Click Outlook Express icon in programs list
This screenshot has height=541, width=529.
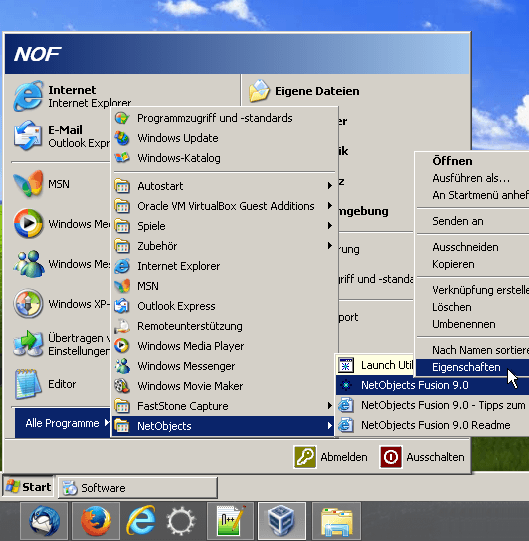122,306
